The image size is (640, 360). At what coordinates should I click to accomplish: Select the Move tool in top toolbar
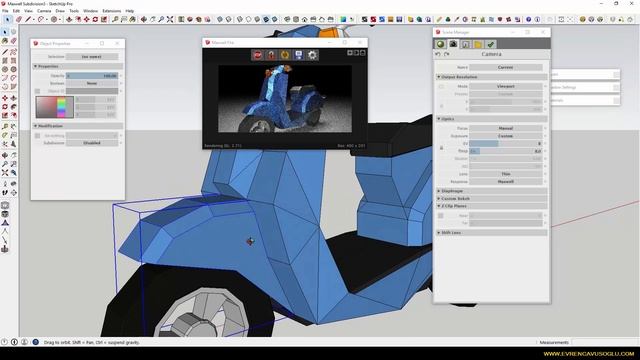point(87,19)
